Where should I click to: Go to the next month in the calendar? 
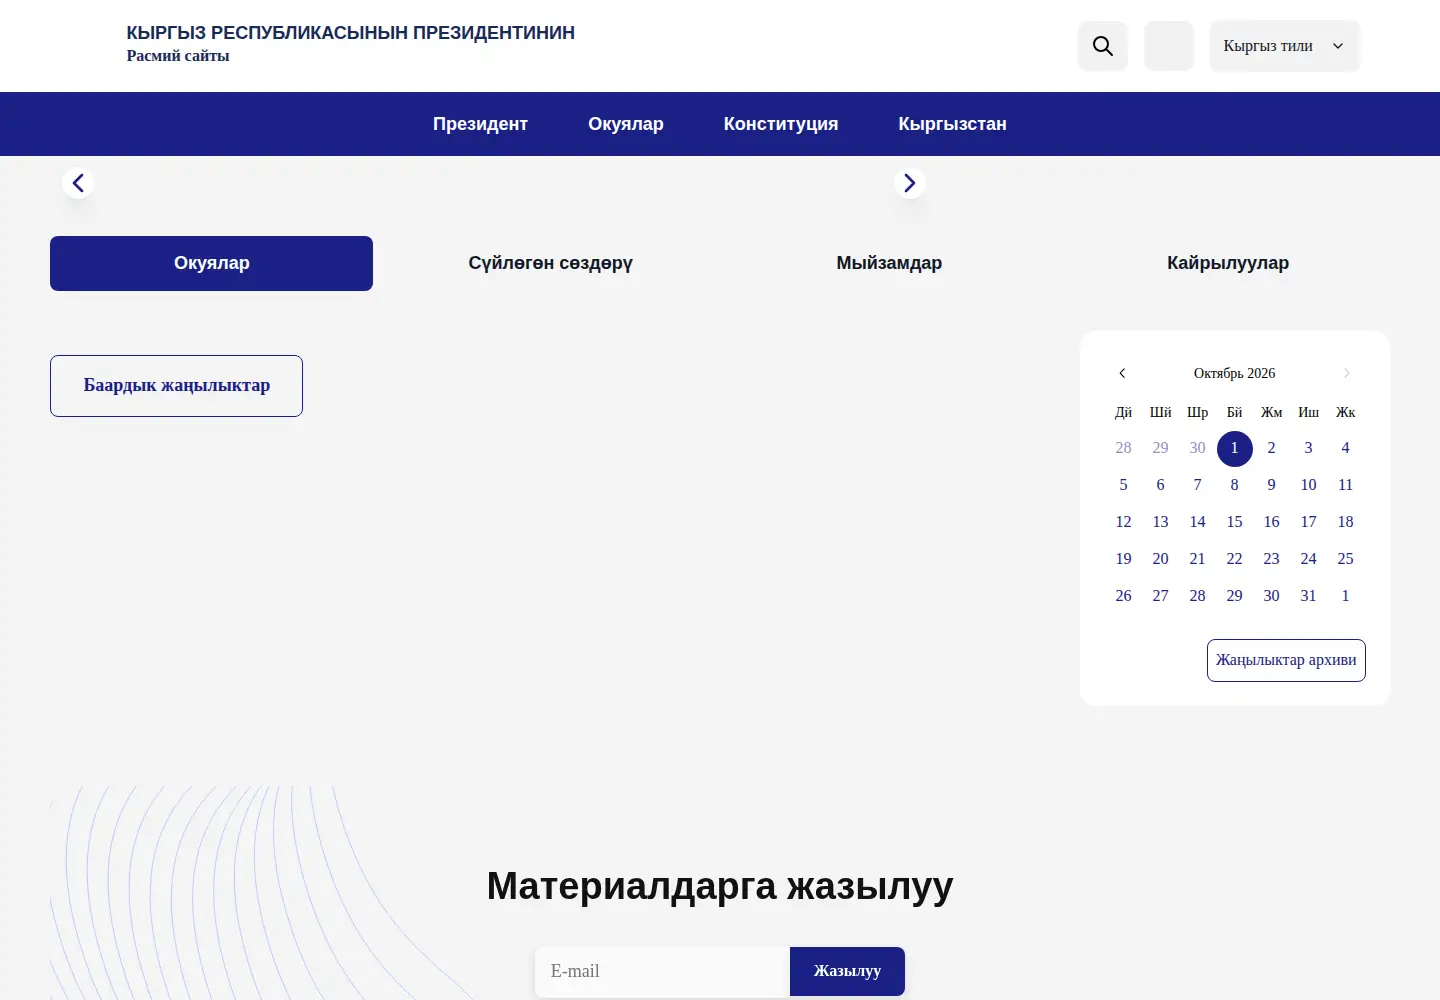coord(1347,373)
